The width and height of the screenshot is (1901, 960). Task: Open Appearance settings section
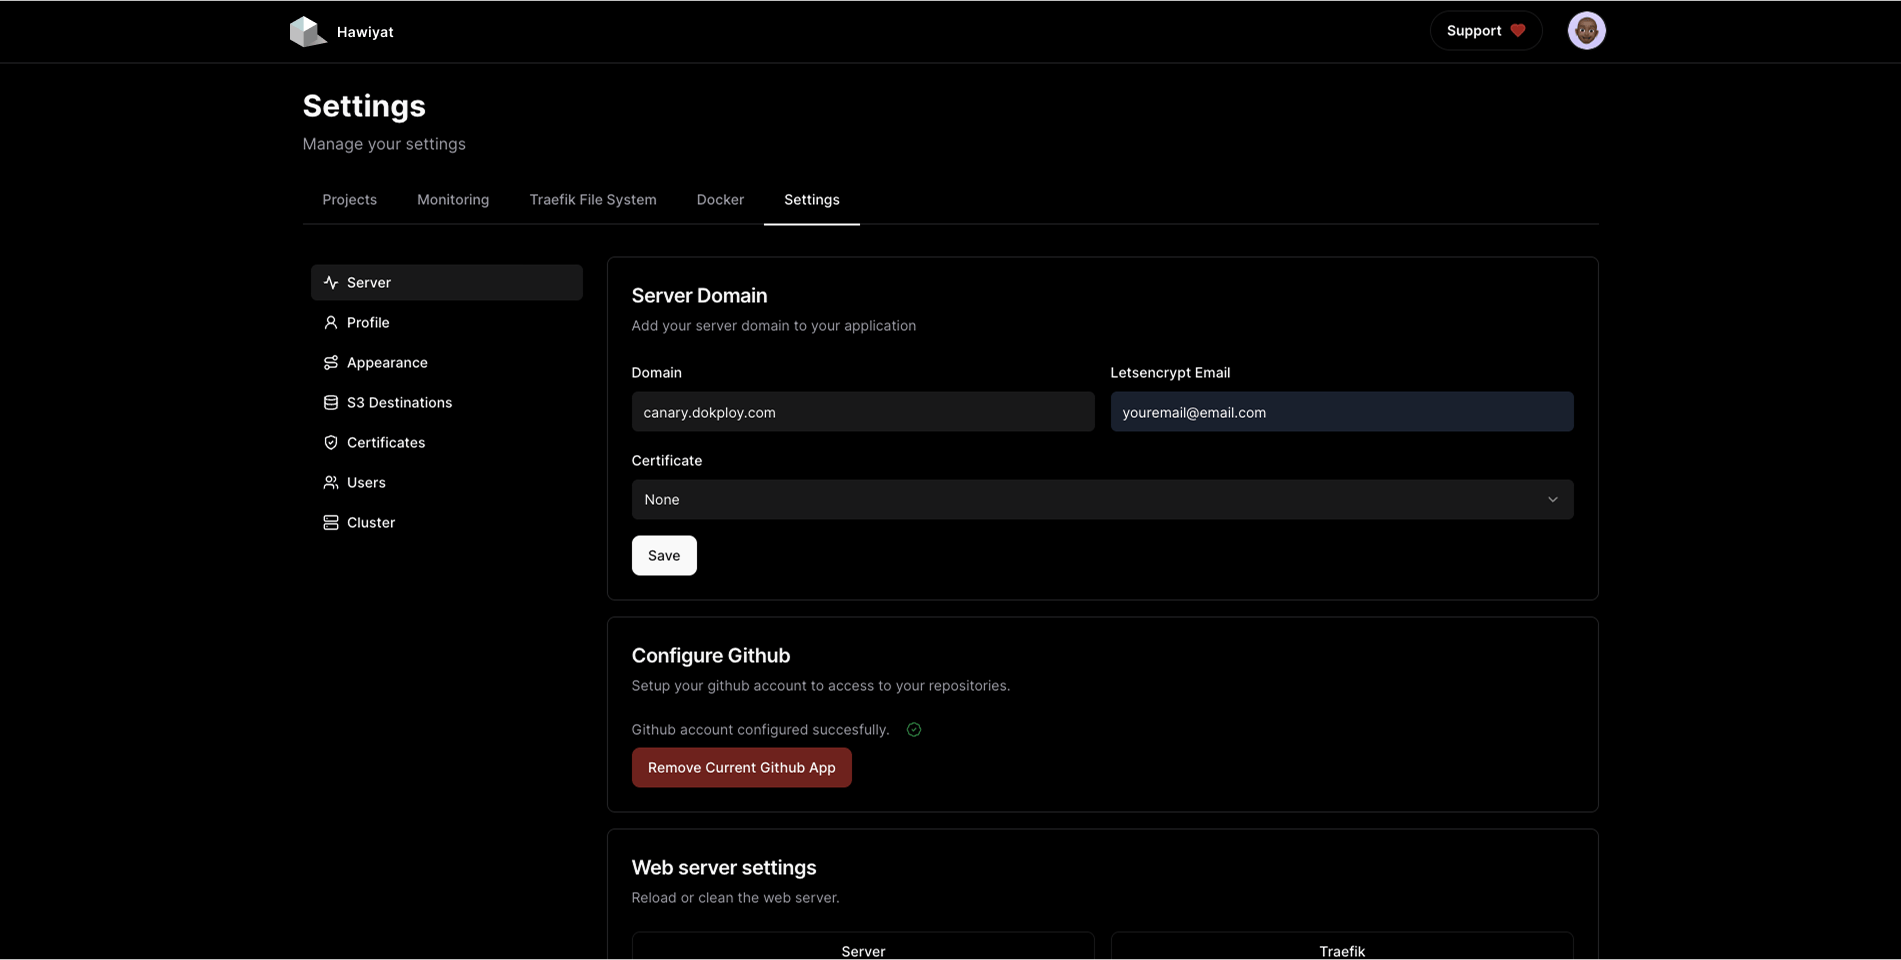(x=447, y=363)
